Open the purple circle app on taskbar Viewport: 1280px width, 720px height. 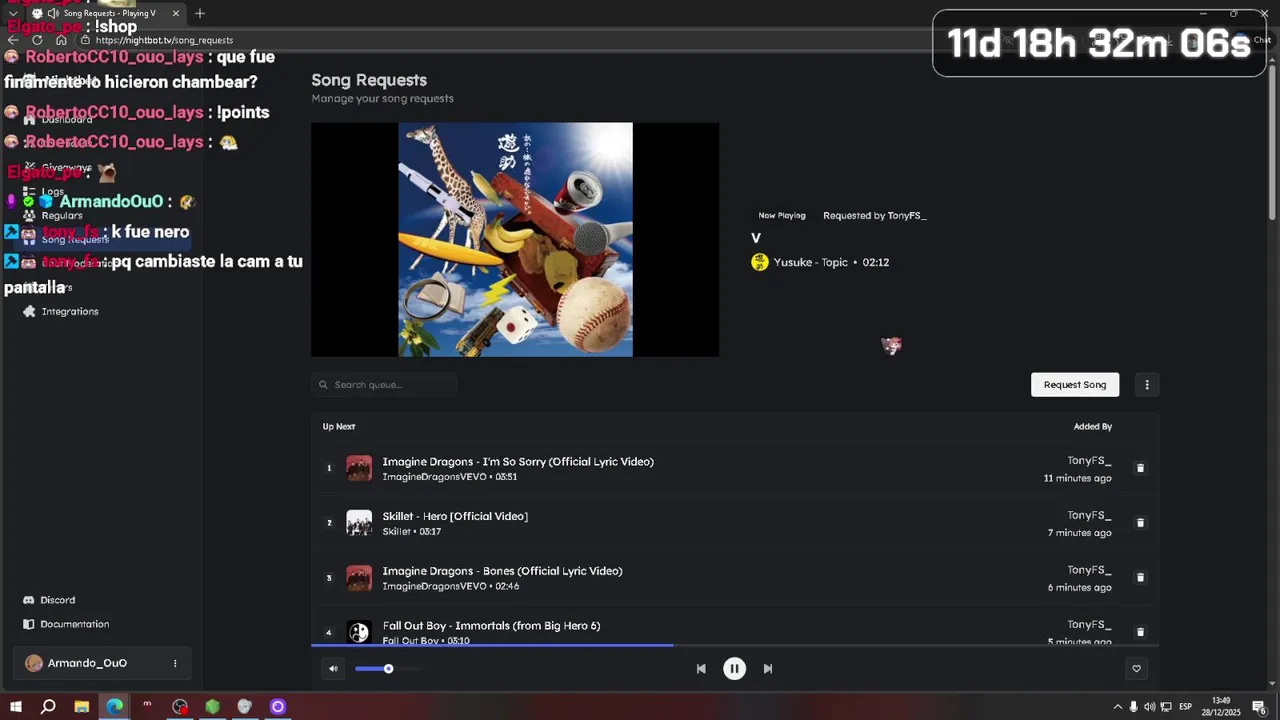[278, 707]
